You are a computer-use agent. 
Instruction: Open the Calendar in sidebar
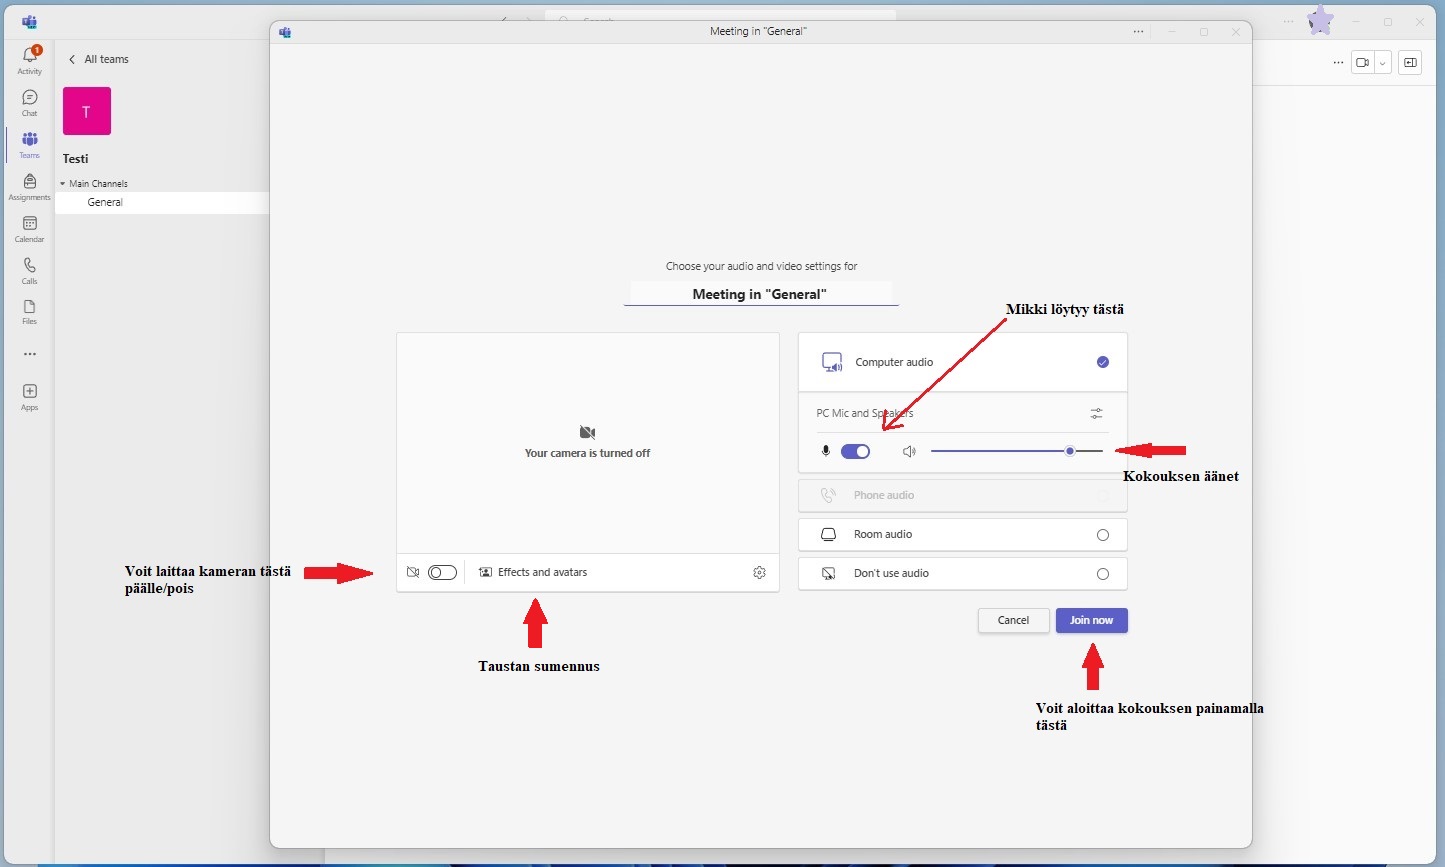[30, 228]
